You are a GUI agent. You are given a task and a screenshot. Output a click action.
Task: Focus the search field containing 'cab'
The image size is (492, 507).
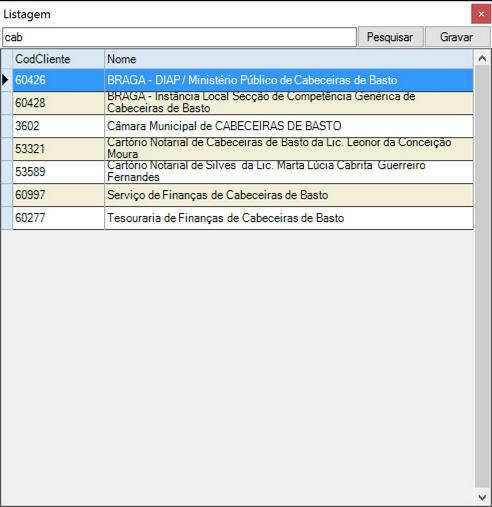(x=179, y=37)
